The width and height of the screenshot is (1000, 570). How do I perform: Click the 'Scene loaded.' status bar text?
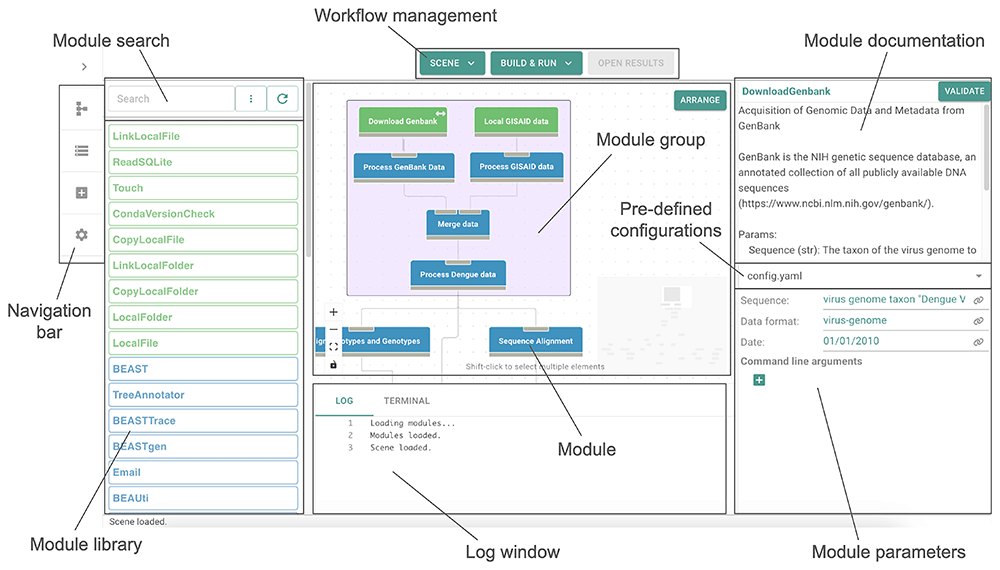coord(138,522)
